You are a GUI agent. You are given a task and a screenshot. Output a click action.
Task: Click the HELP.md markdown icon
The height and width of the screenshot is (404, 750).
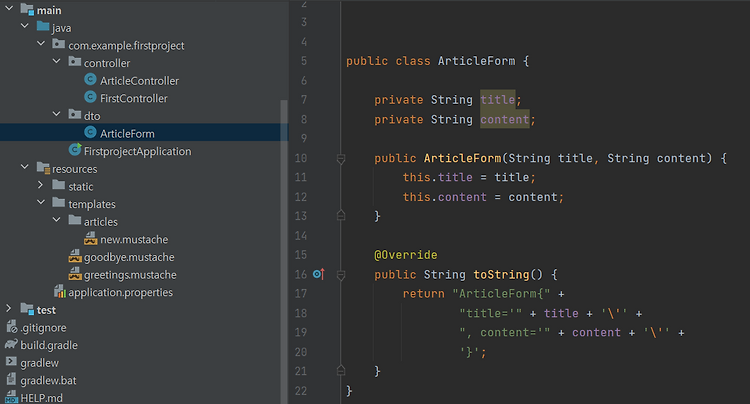pos(11,397)
